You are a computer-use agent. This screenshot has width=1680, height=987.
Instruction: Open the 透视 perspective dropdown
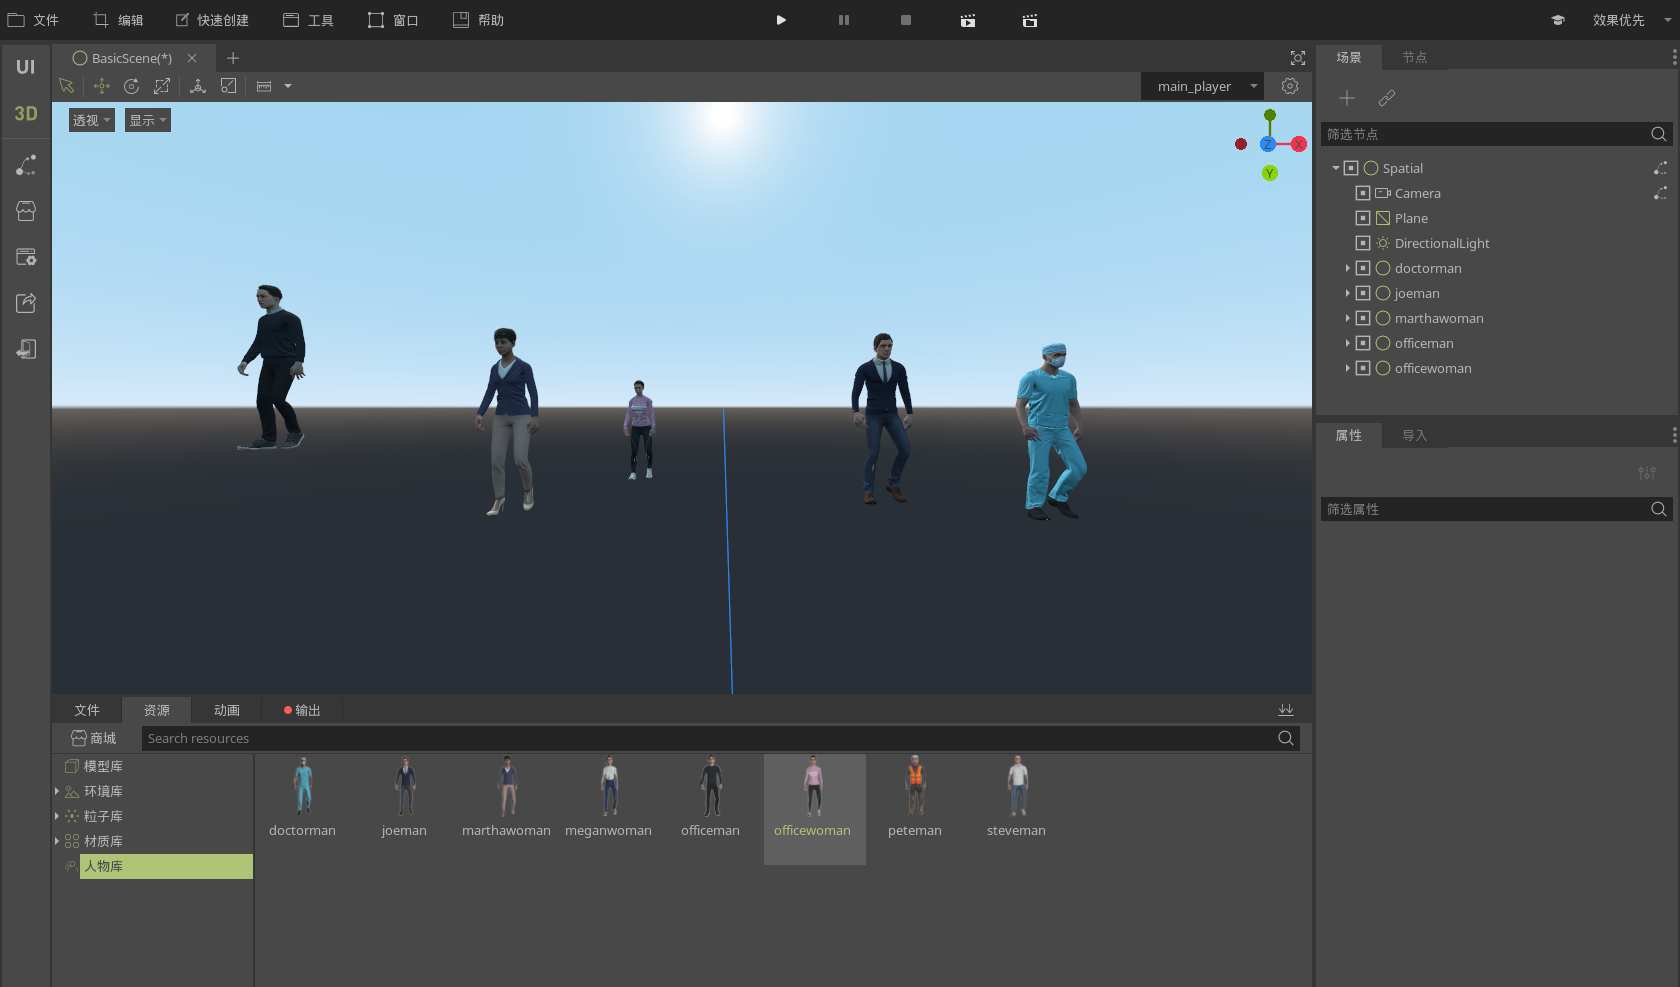(92, 120)
